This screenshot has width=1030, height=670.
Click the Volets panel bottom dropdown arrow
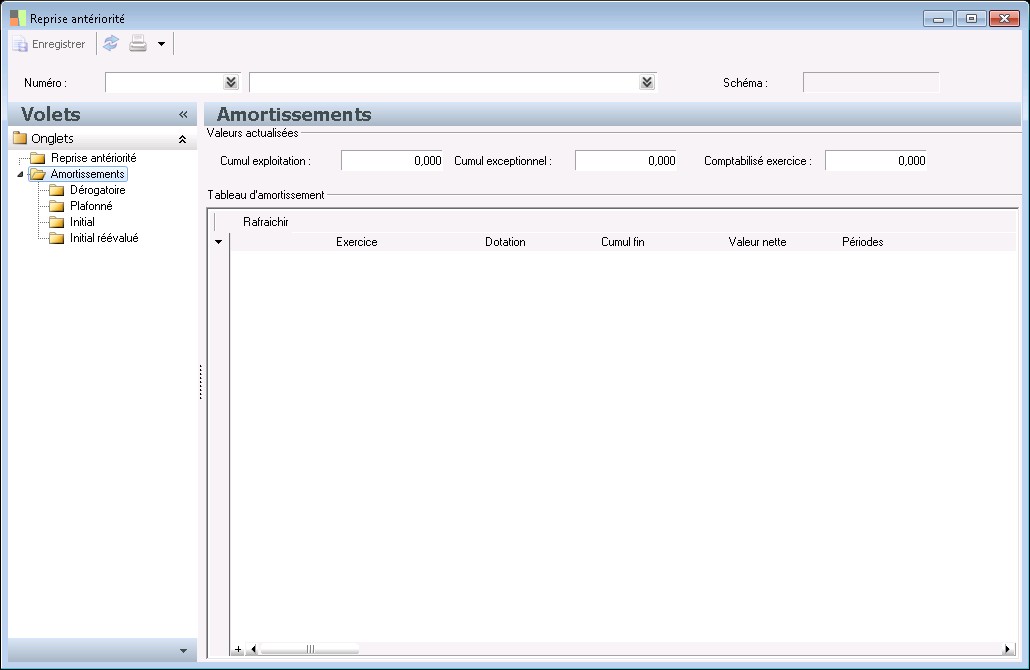(183, 651)
